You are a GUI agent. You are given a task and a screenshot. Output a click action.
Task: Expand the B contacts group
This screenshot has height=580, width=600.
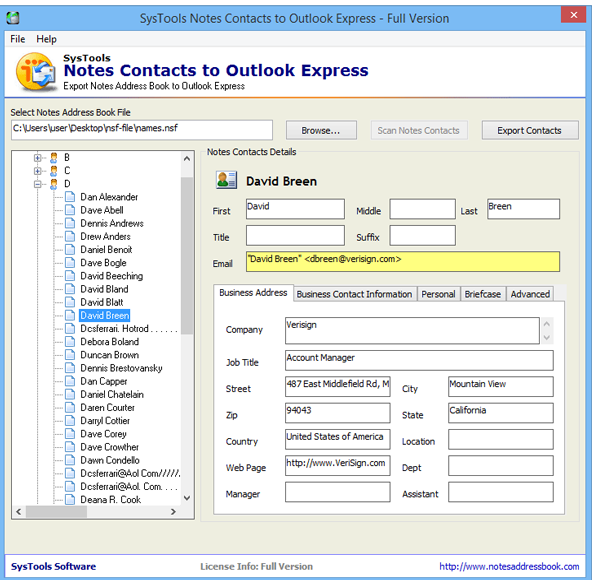tap(38, 158)
